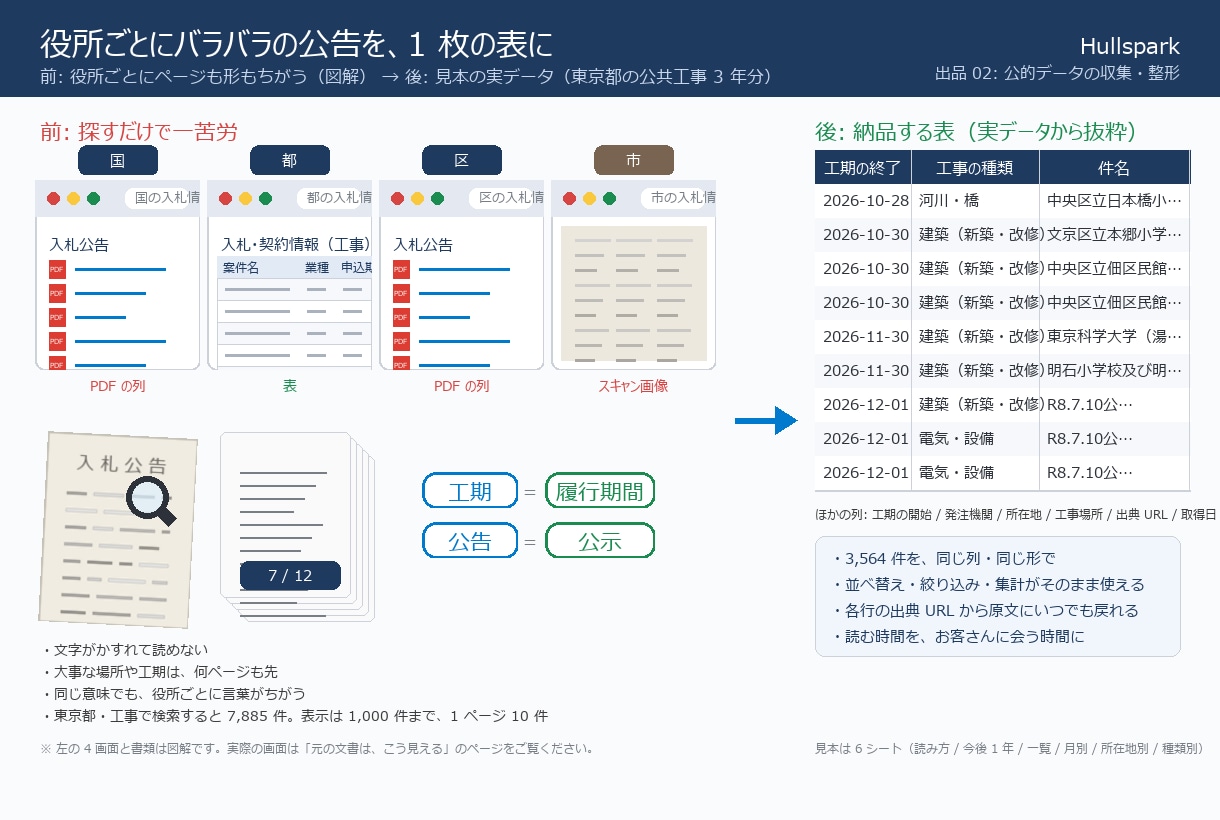Select the 文京区立本郷小学… cell

(x=1114, y=235)
